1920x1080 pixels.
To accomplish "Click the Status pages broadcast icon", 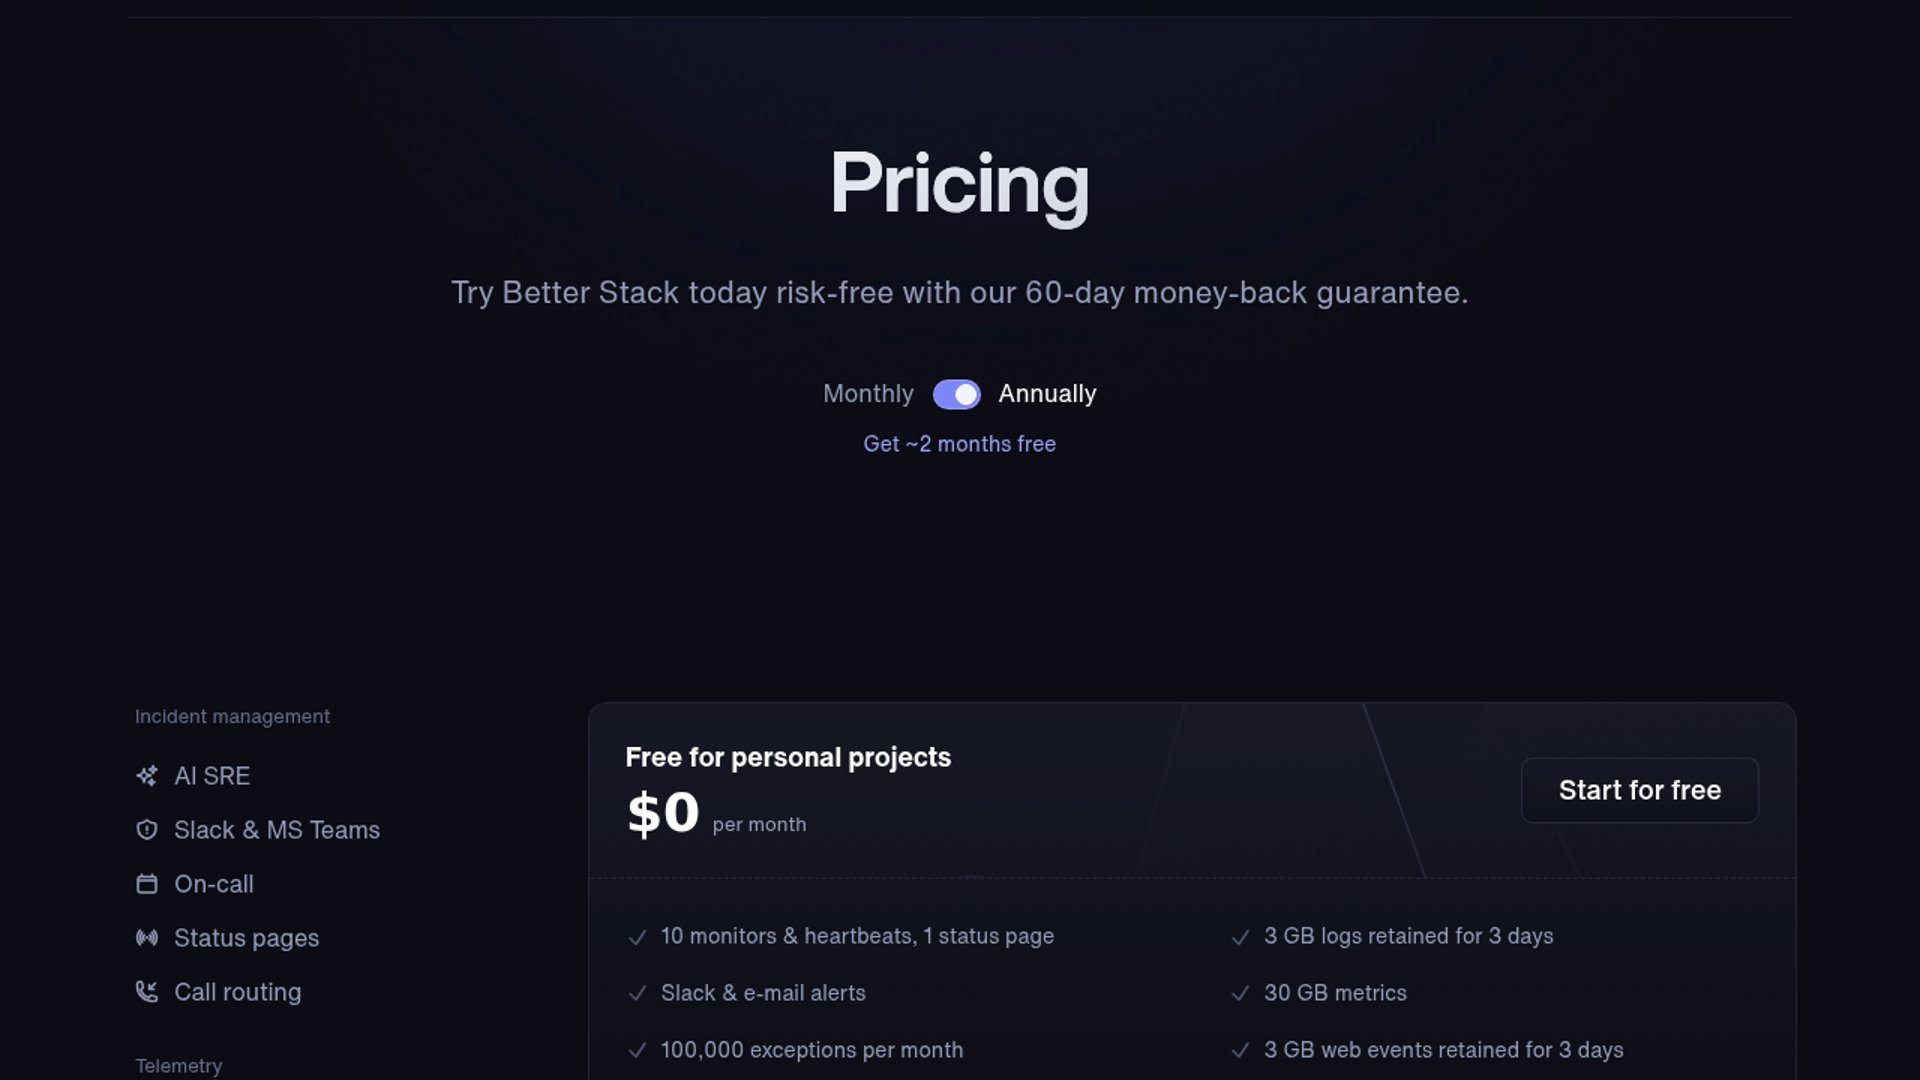I will 147,938.
